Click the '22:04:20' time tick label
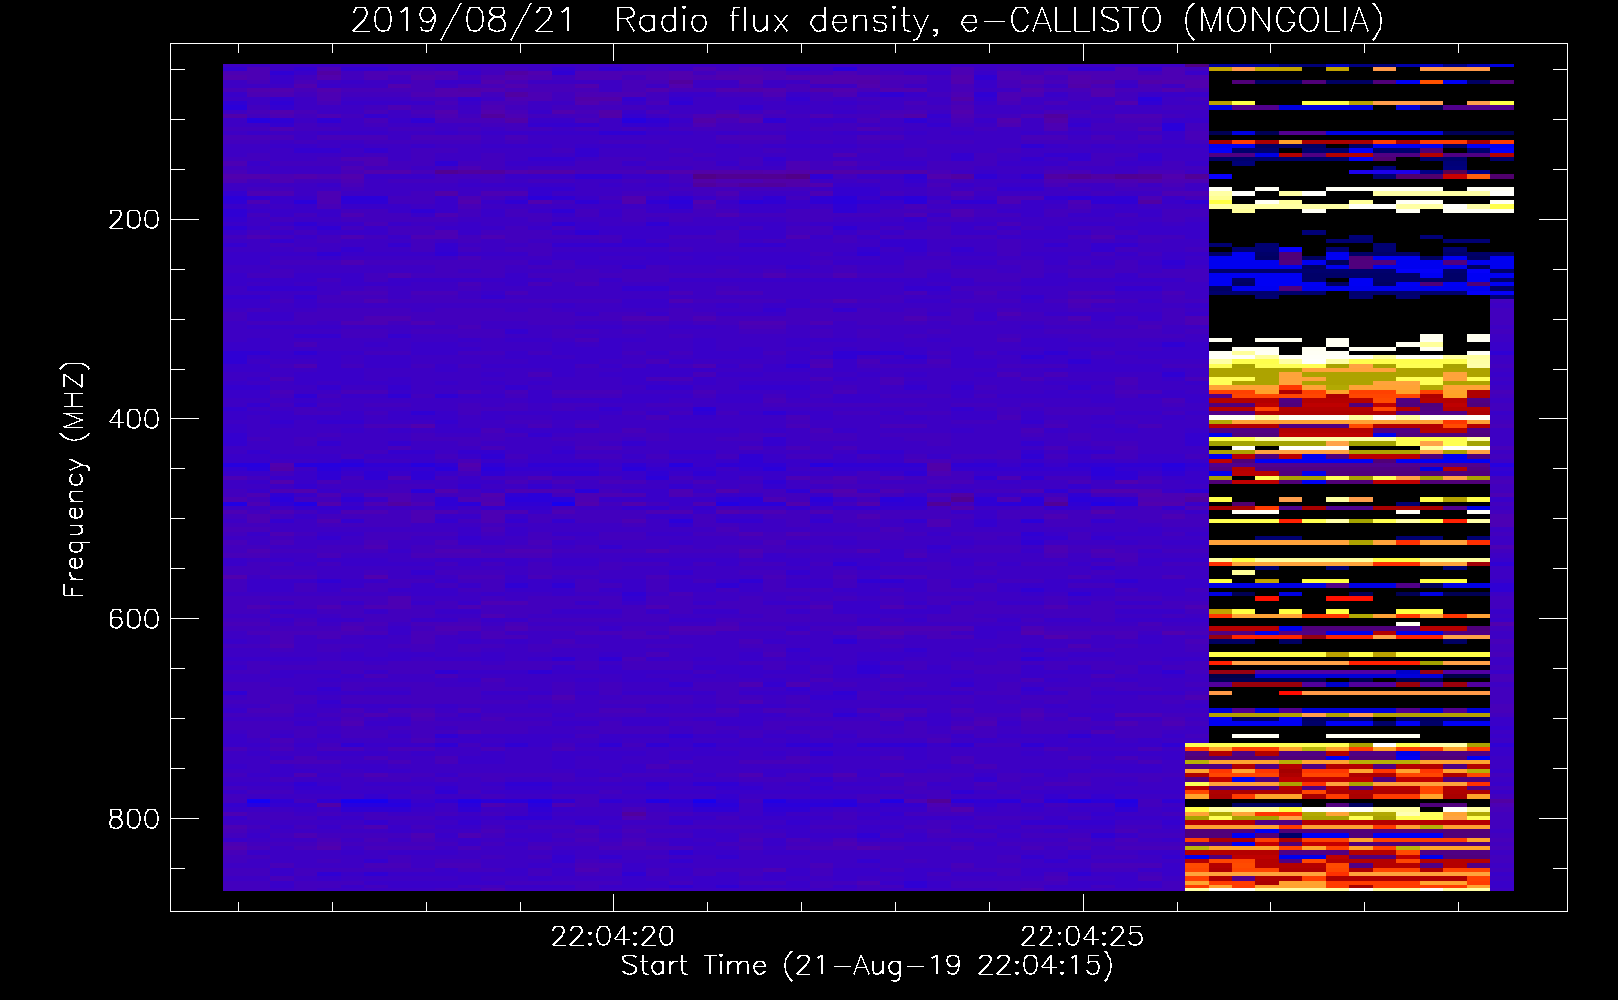 click(x=613, y=937)
